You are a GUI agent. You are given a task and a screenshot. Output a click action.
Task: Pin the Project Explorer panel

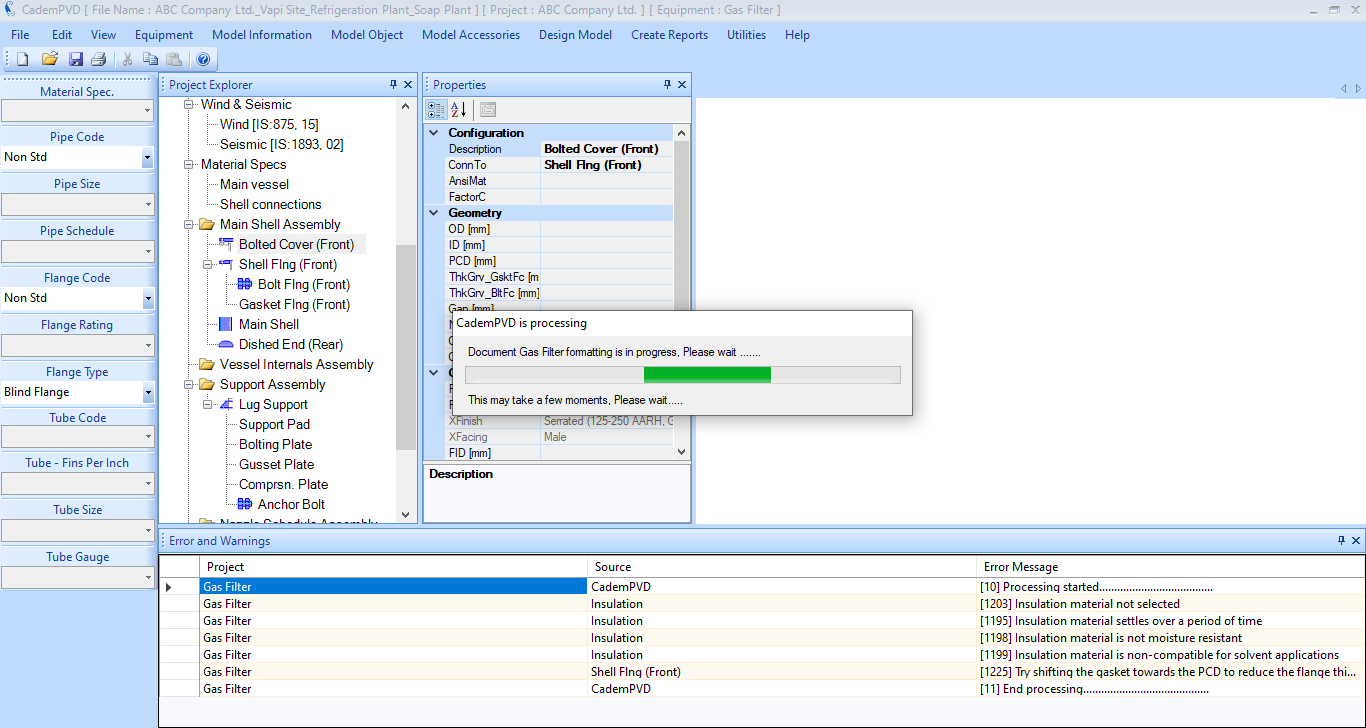pyautogui.click(x=393, y=85)
